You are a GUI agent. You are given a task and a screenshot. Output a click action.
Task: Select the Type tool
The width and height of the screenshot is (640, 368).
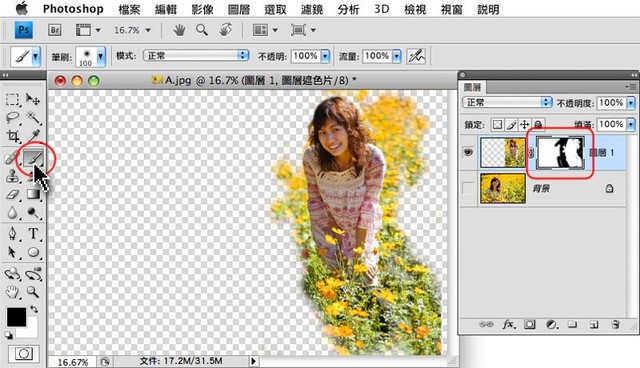pos(33,234)
